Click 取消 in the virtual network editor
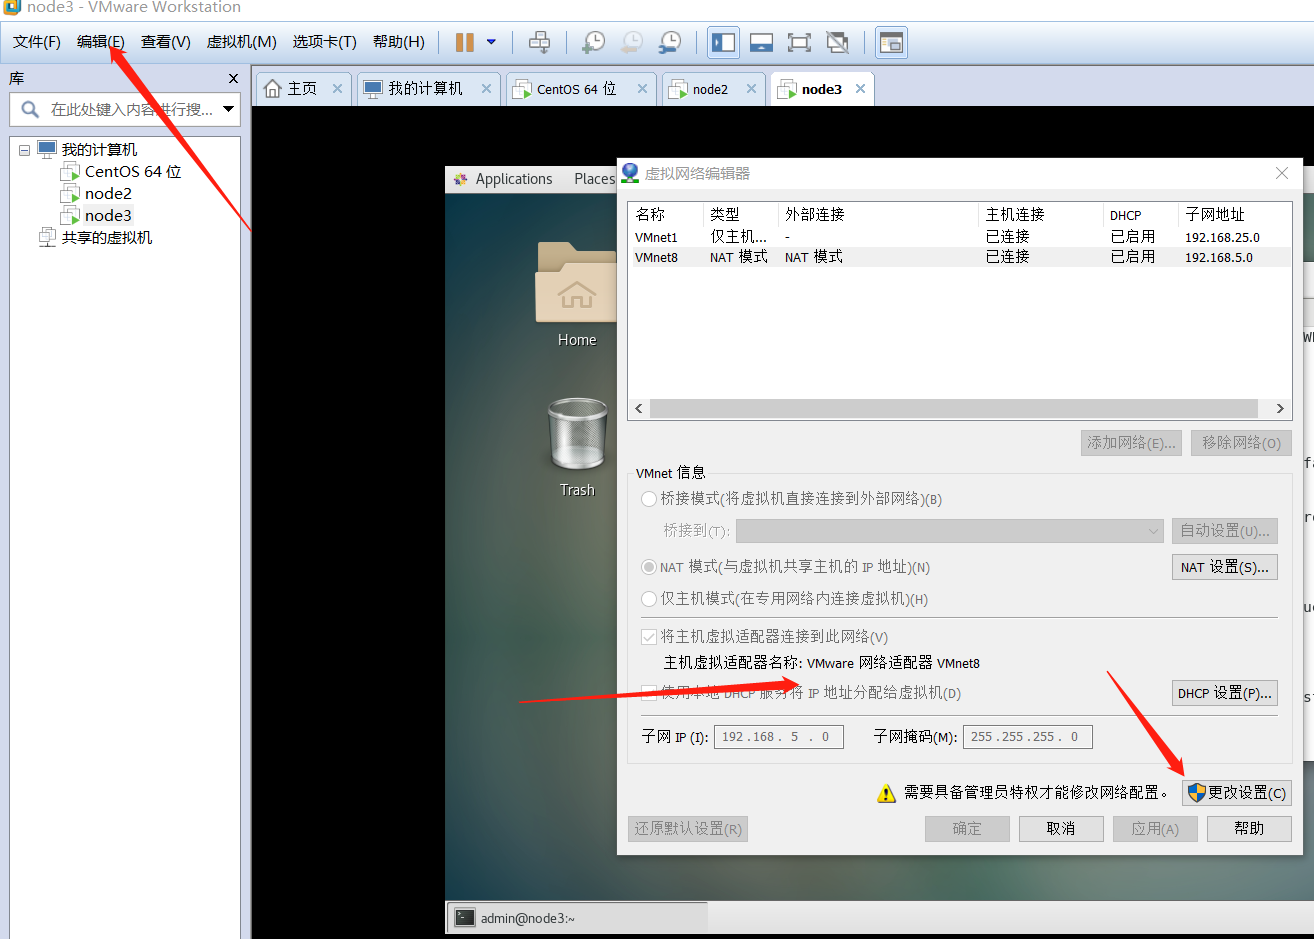Image resolution: width=1314 pixels, height=939 pixels. click(1061, 829)
